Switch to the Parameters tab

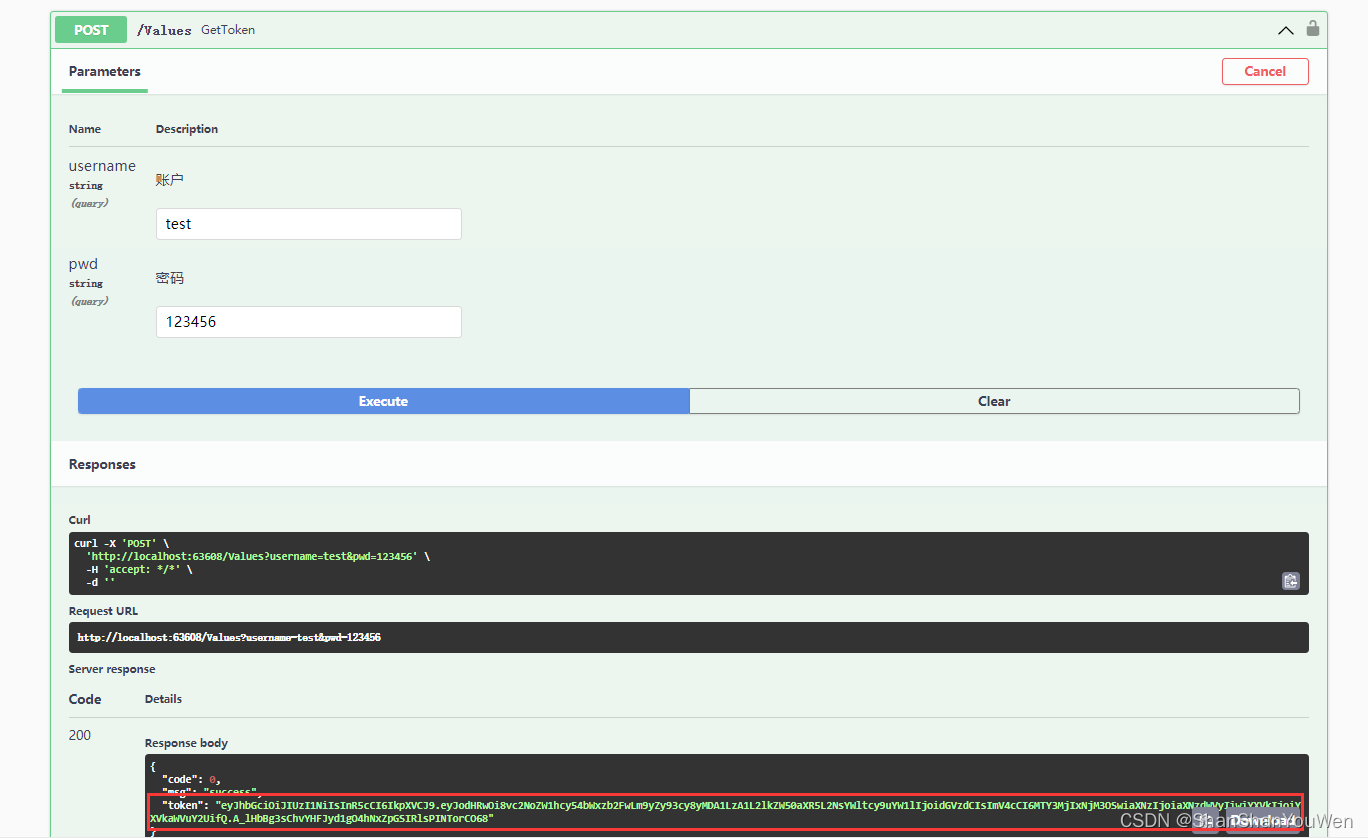(104, 71)
